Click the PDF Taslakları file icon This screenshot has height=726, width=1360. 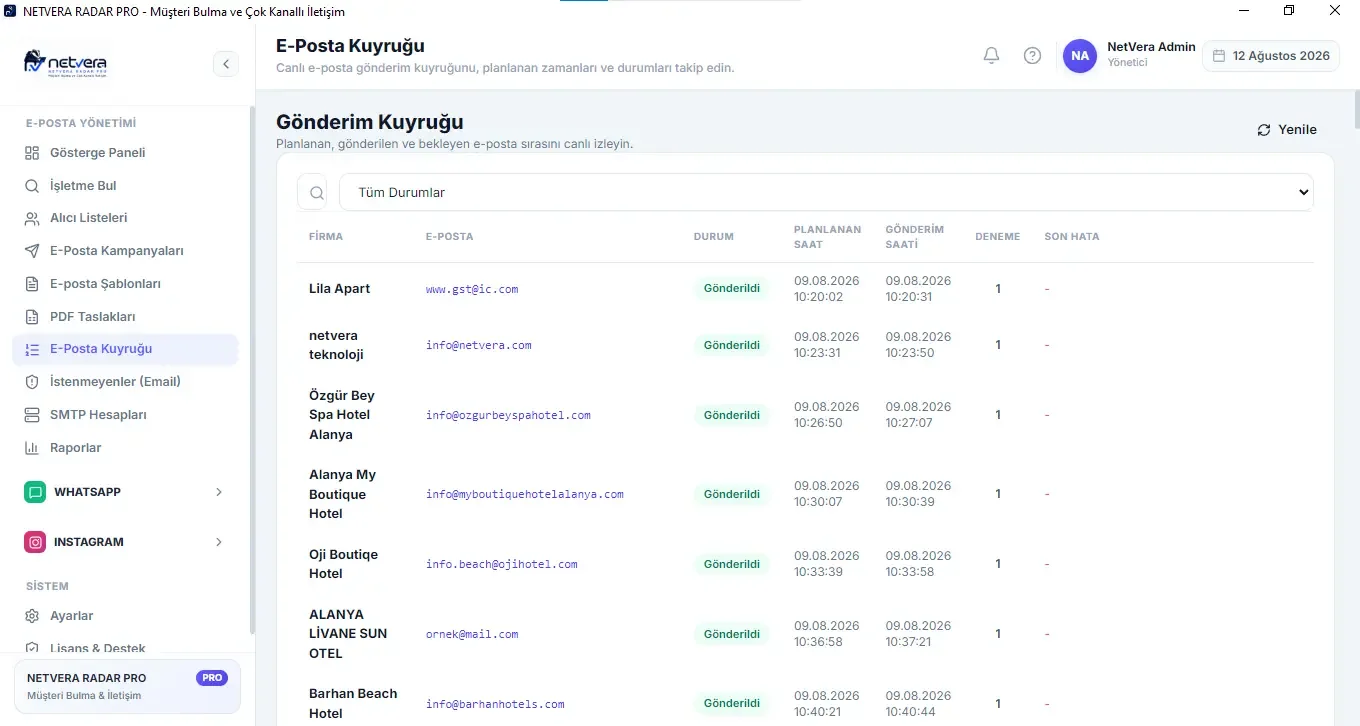point(32,317)
